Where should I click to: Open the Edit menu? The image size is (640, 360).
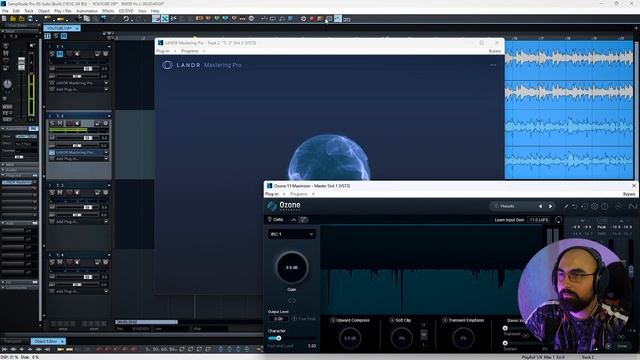point(16,11)
